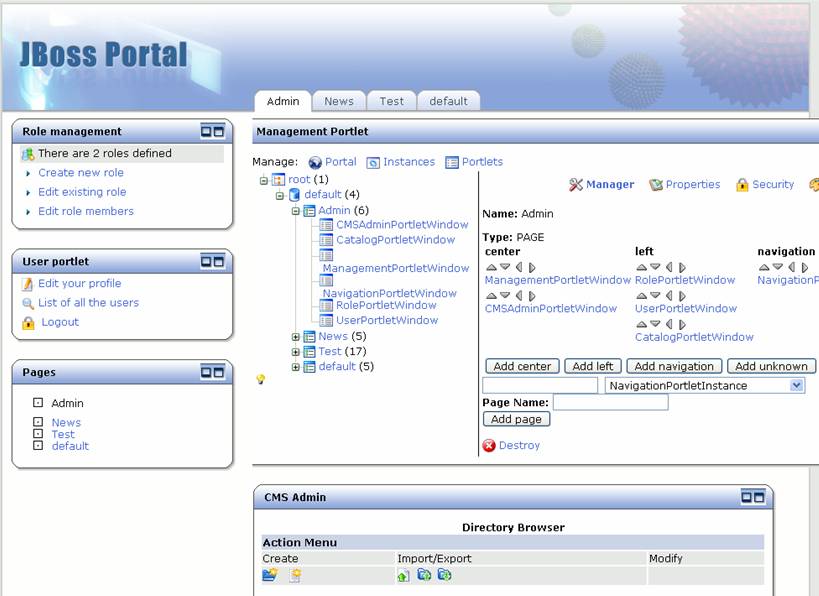Click the green upload arrow icon under Import/Export
Screen dimensions: 819x596
403,576
